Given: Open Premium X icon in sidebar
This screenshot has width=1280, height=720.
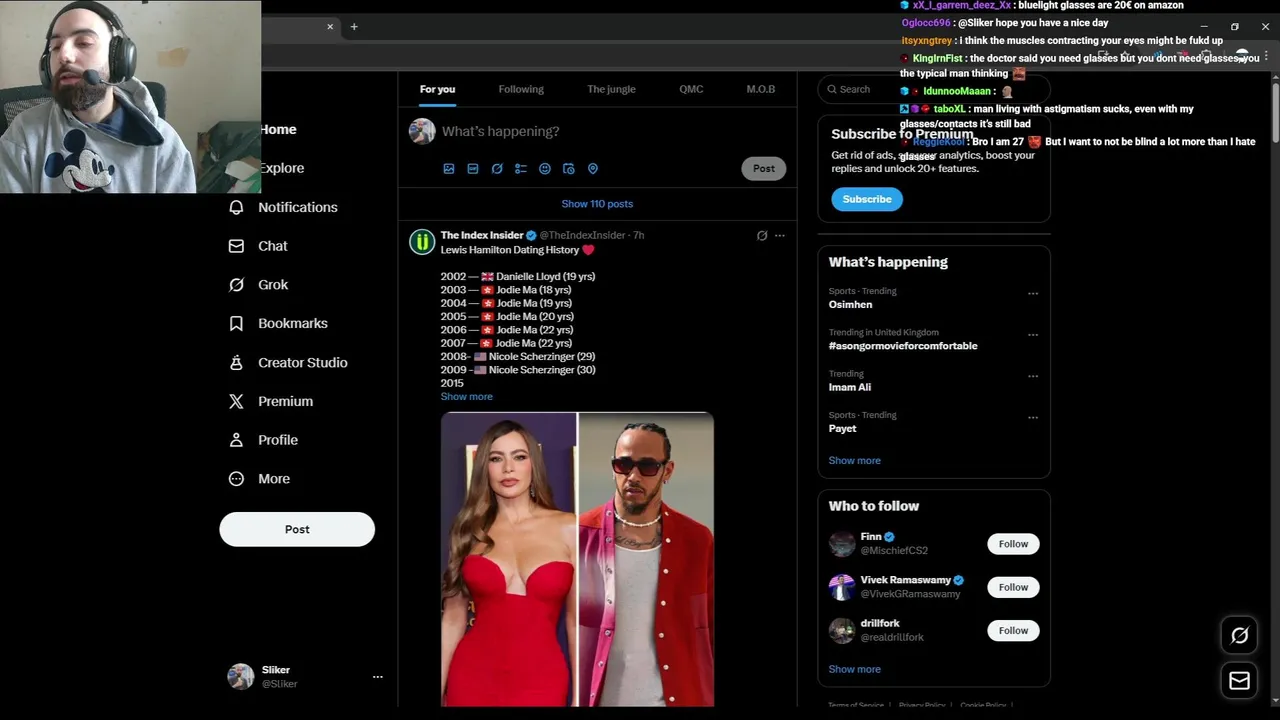Looking at the screenshot, I should click(x=236, y=401).
